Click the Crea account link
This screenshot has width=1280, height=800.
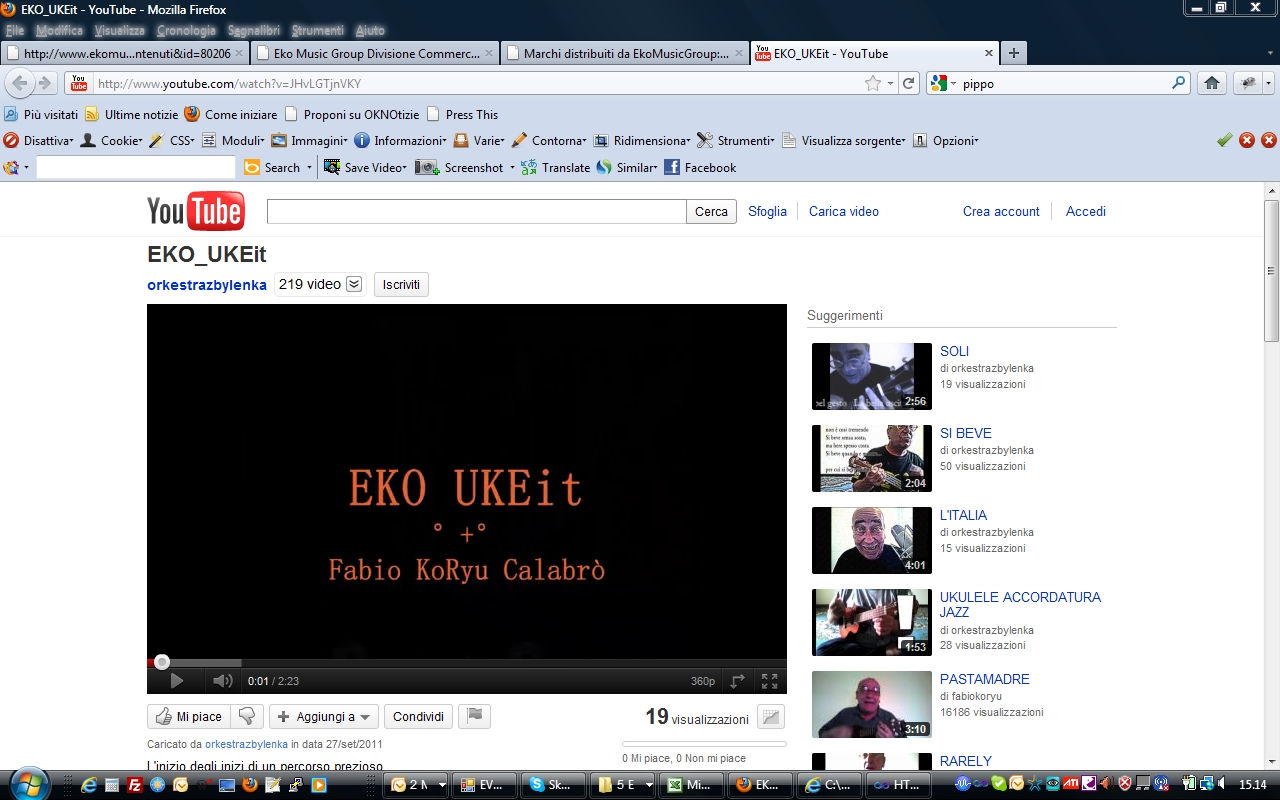click(1001, 211)
